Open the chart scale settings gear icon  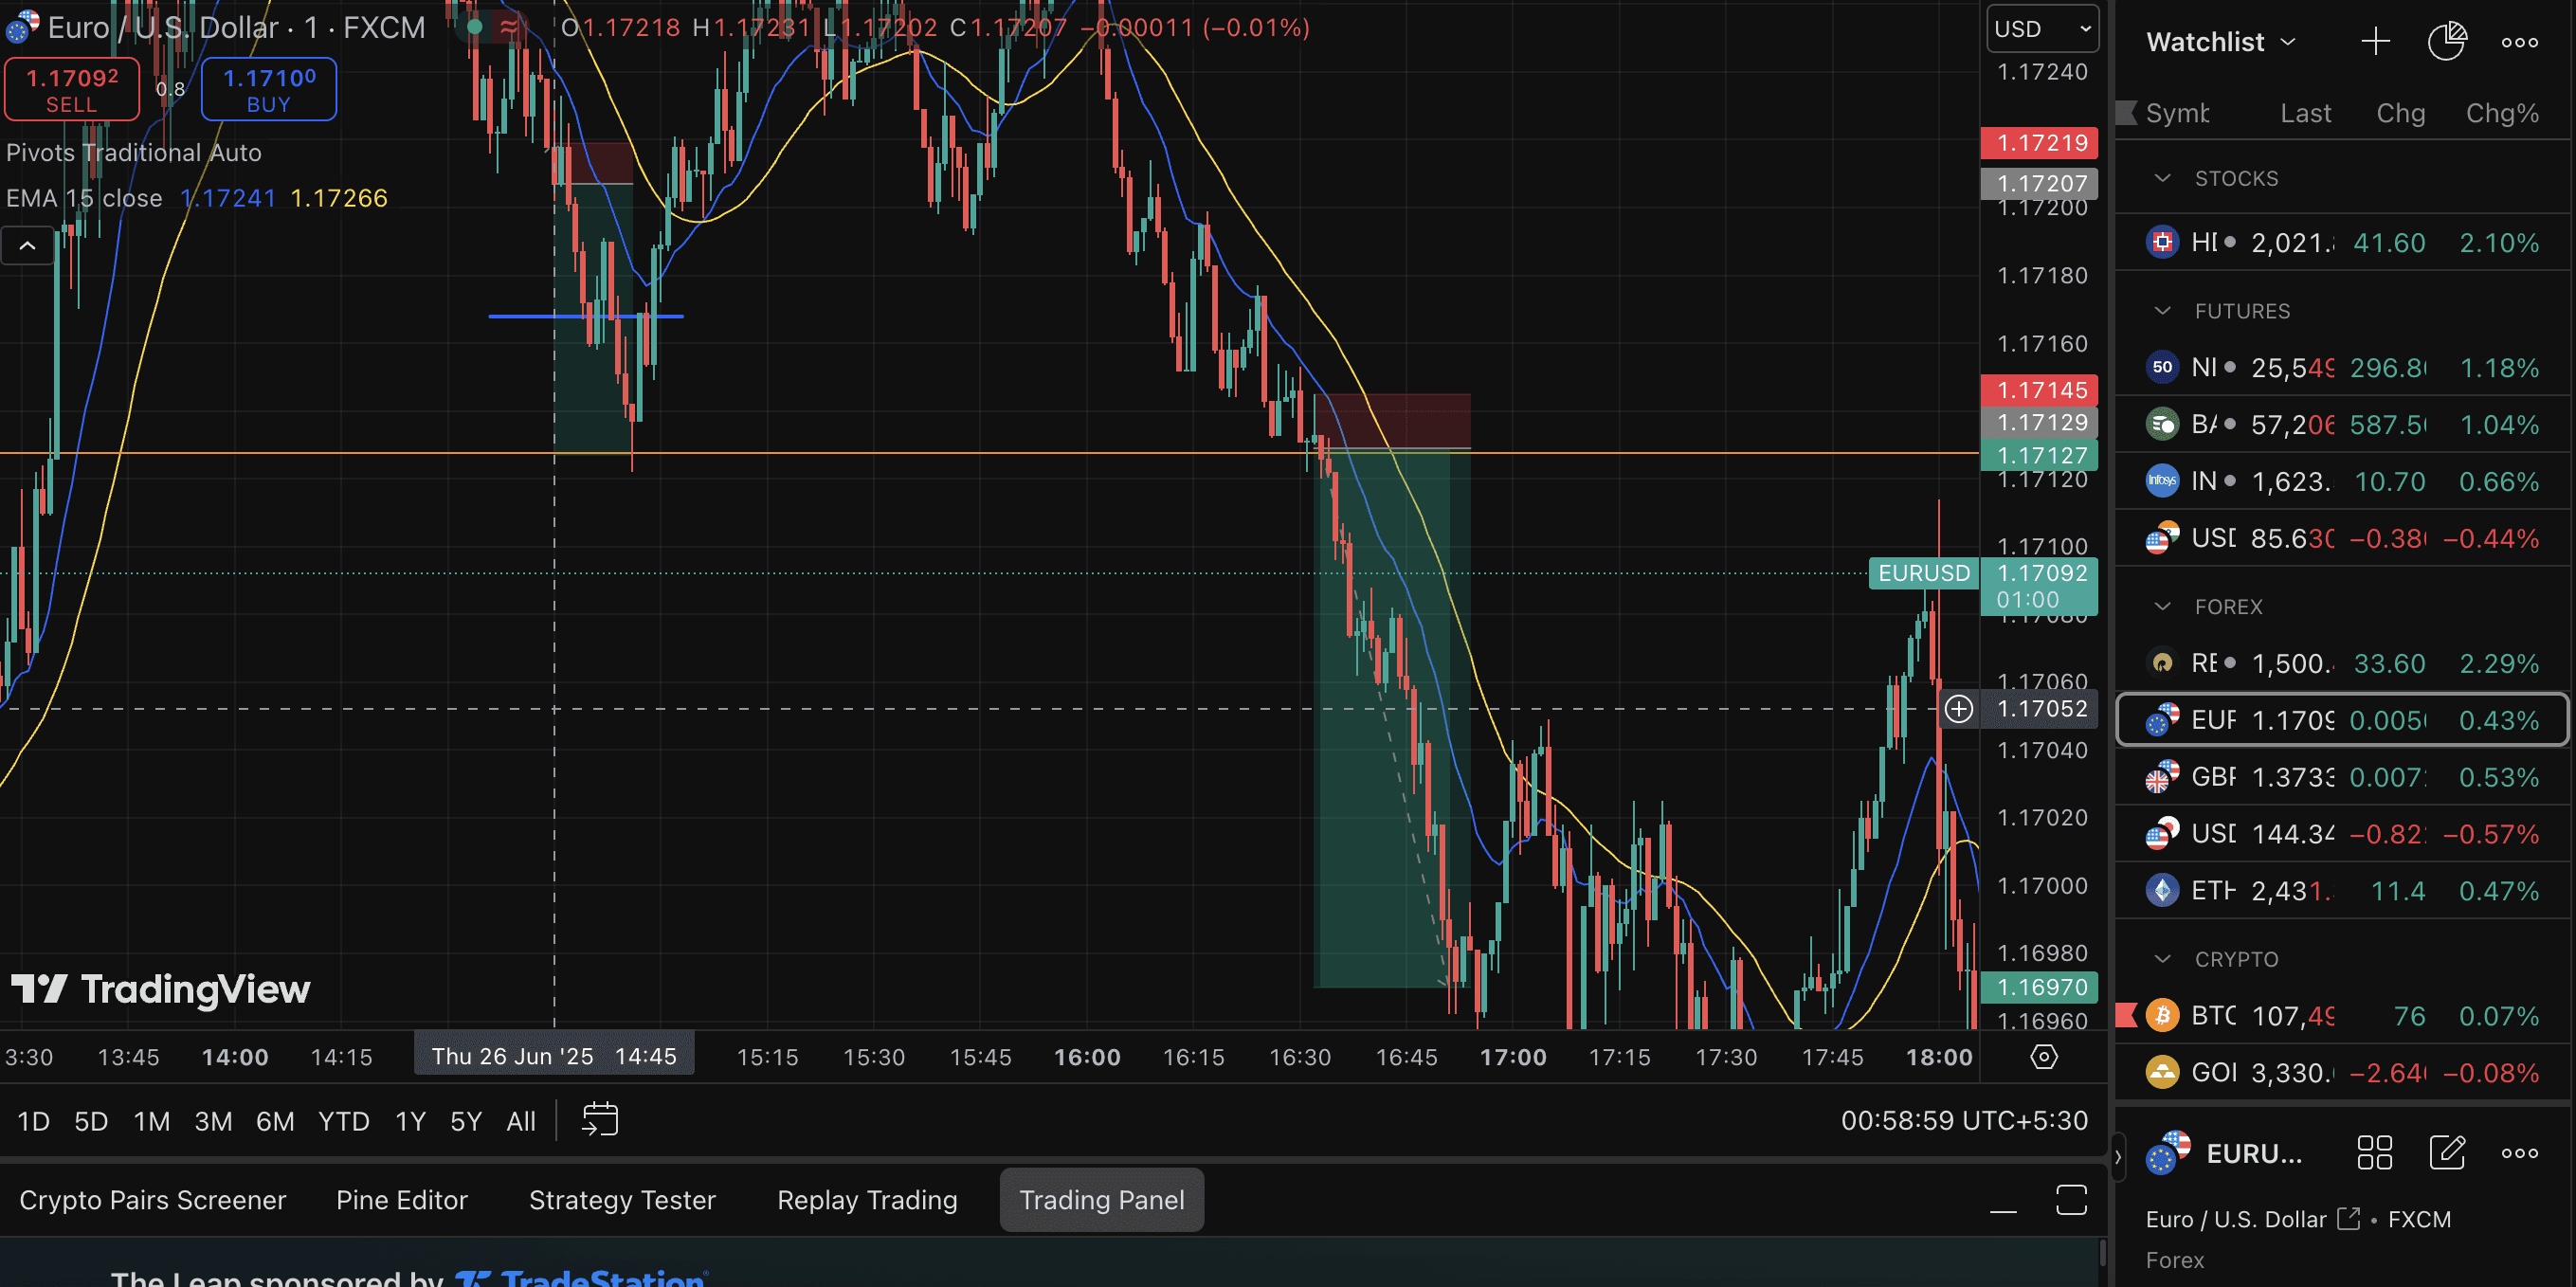tap(2044, 1057)
